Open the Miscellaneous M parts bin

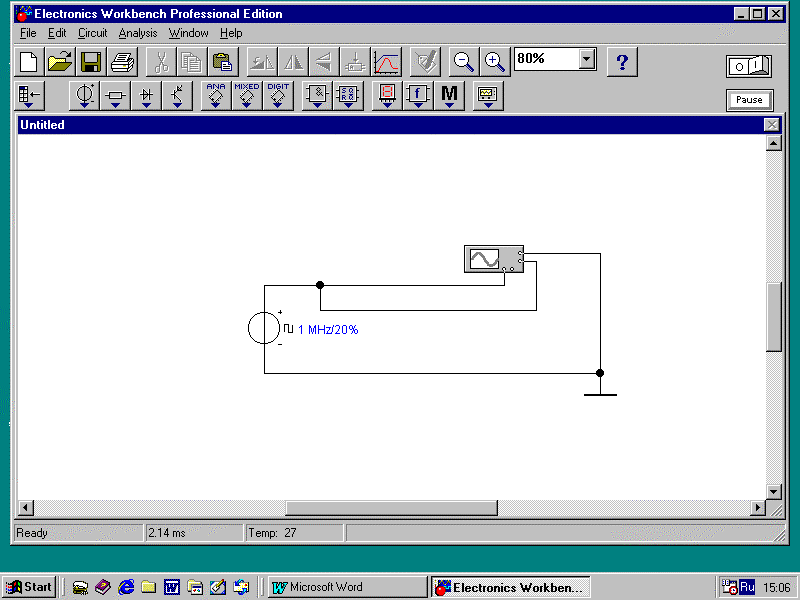449,95
